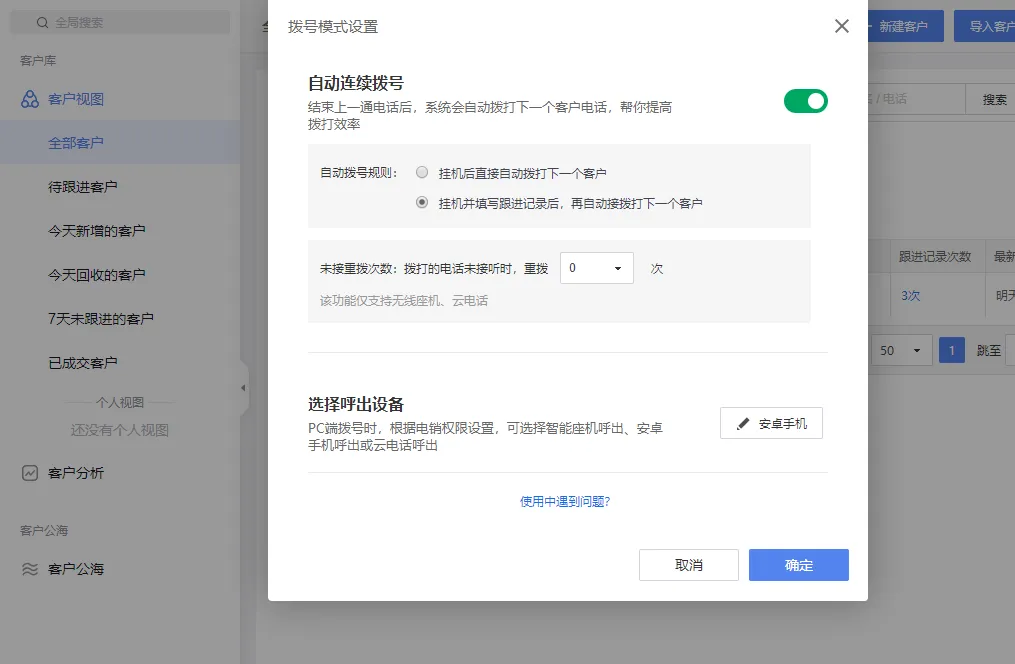Click the 新建客户 button behind the dialog

click(x=905, y=27)
